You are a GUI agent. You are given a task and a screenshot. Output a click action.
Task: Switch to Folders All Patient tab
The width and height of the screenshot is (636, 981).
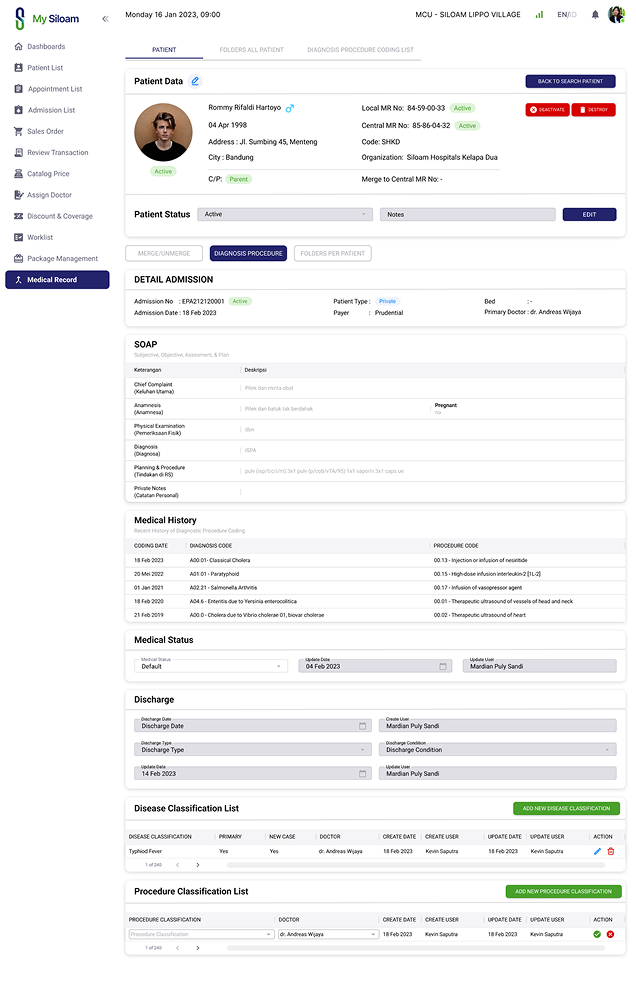[x=251, y=49]
